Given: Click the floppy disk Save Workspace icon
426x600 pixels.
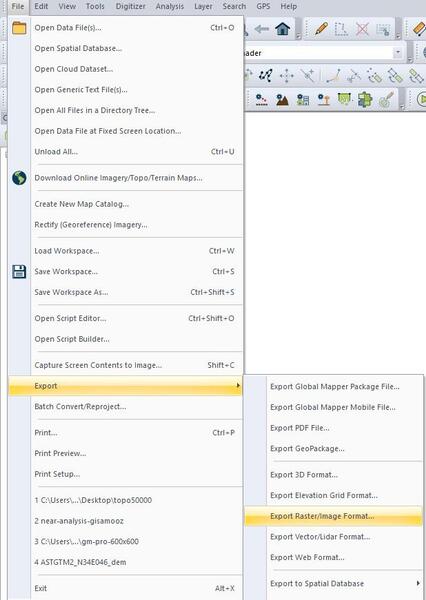Looking at the screenshot, I should tap(19, 272).
